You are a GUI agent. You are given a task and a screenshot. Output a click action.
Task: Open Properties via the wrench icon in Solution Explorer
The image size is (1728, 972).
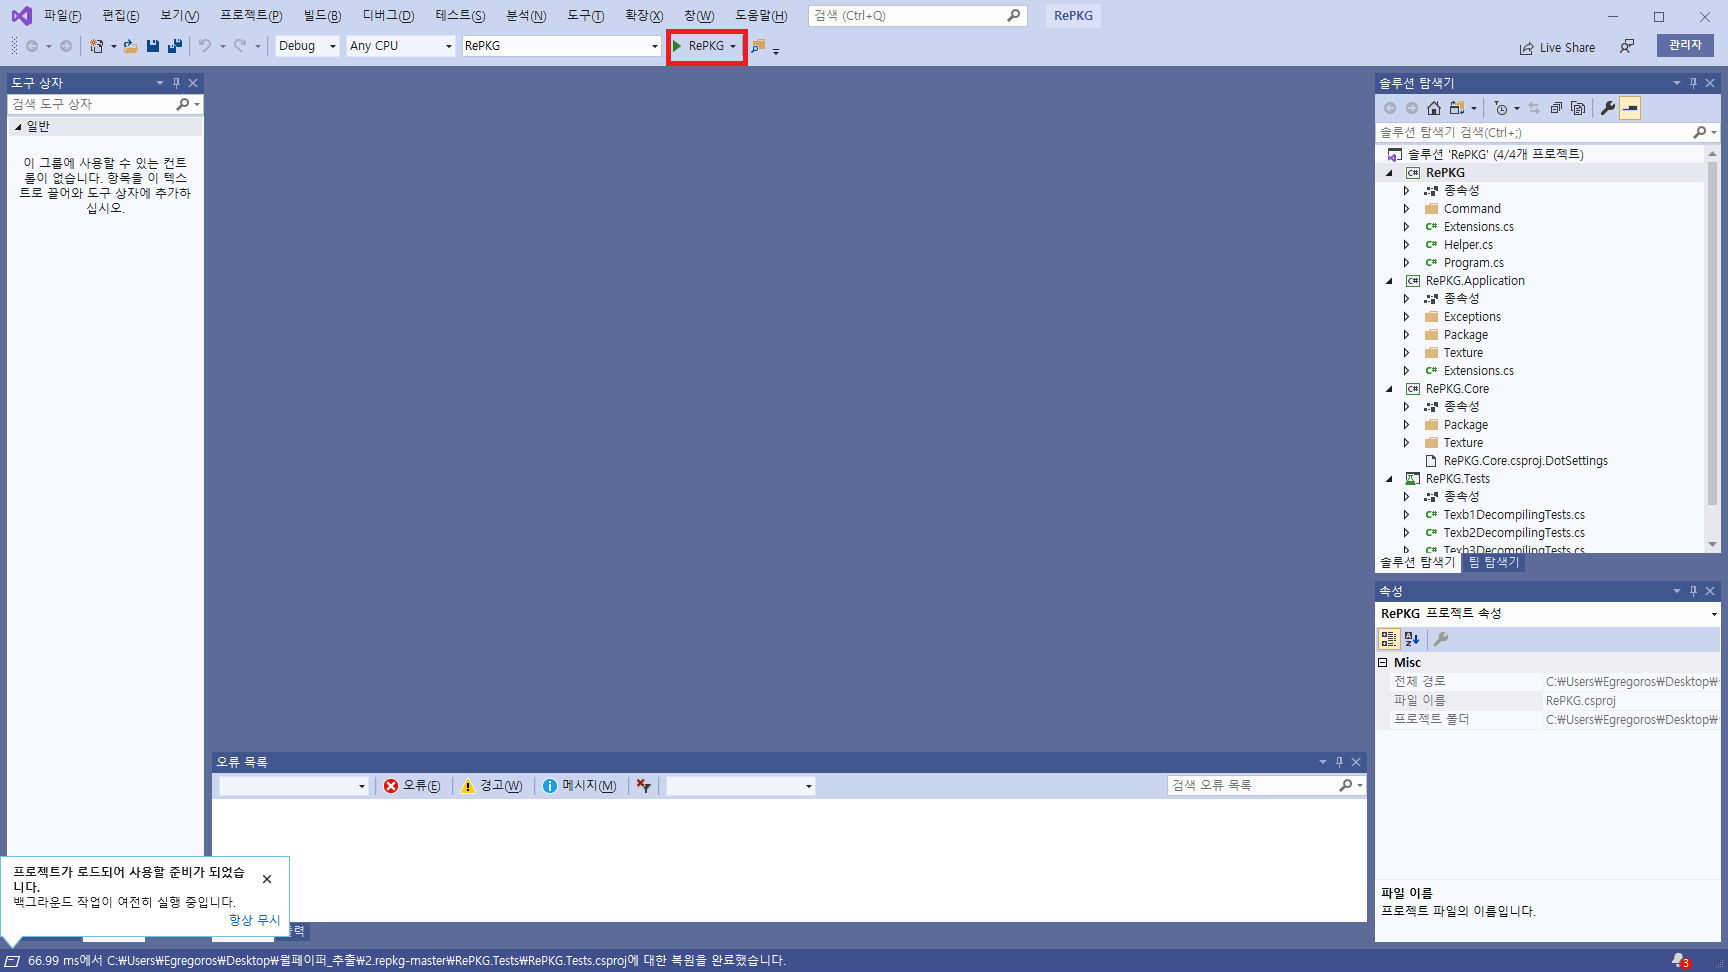coord(1608,108)
